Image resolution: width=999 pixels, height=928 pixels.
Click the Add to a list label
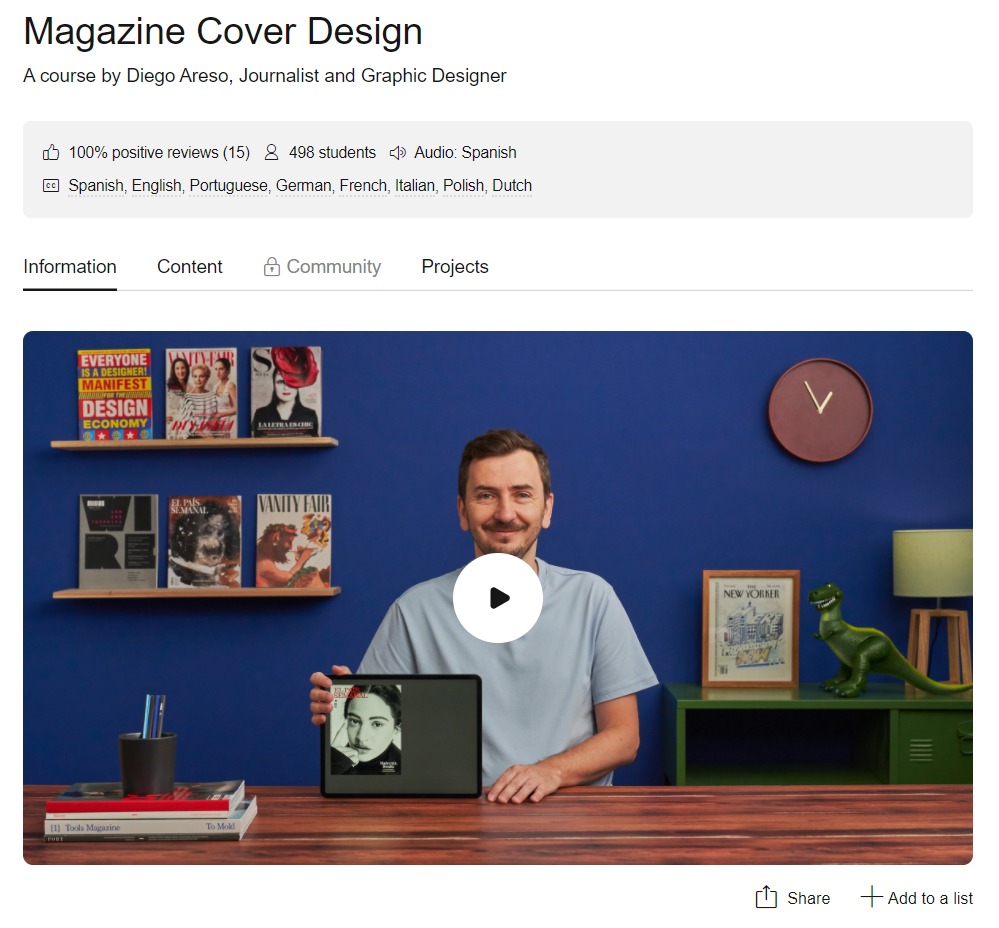tap(930, 898)
